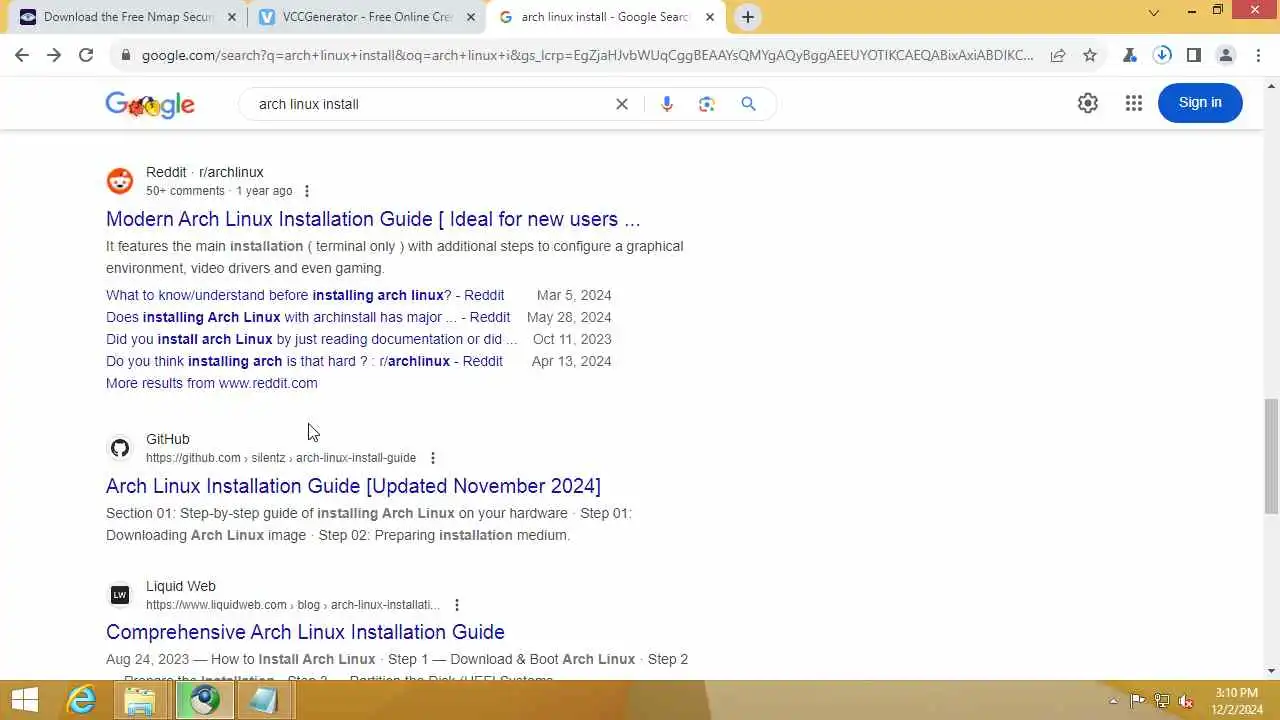Open the network icon in the system tray

tap(1162, 701)
